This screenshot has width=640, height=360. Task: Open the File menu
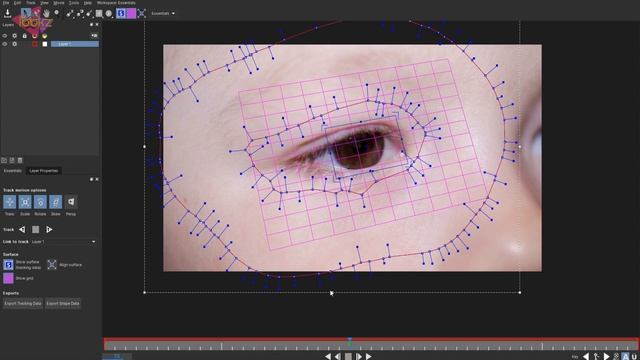pyautogui.click(x=6, y=2)
